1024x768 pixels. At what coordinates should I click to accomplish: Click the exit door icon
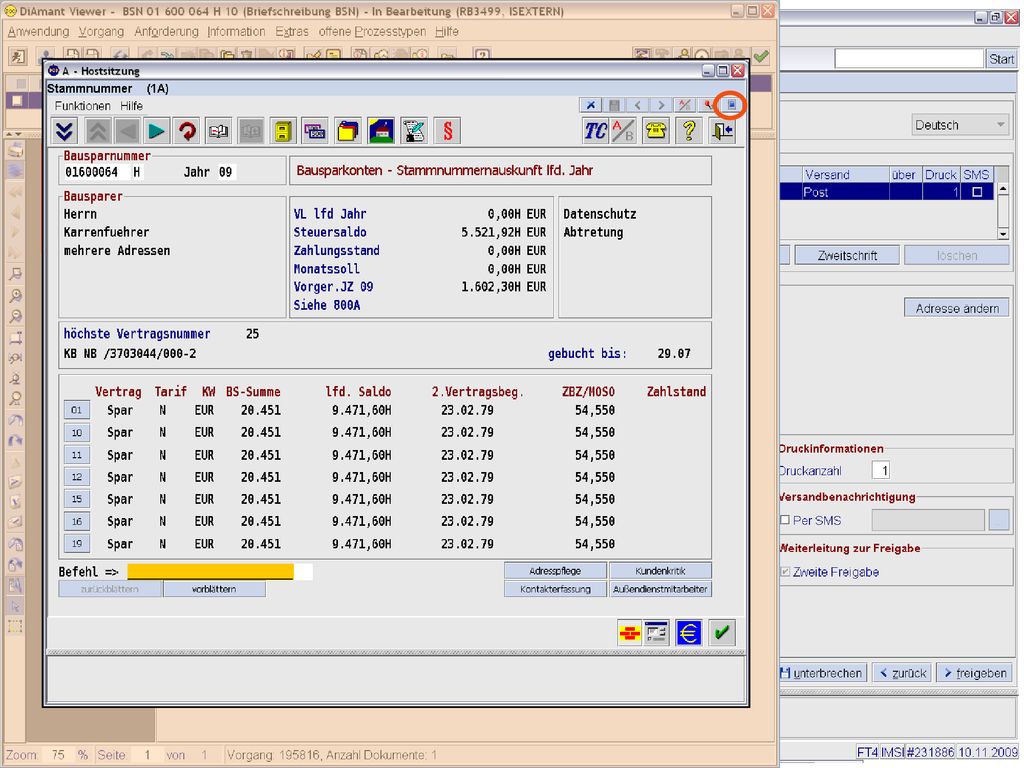[722, 131]
